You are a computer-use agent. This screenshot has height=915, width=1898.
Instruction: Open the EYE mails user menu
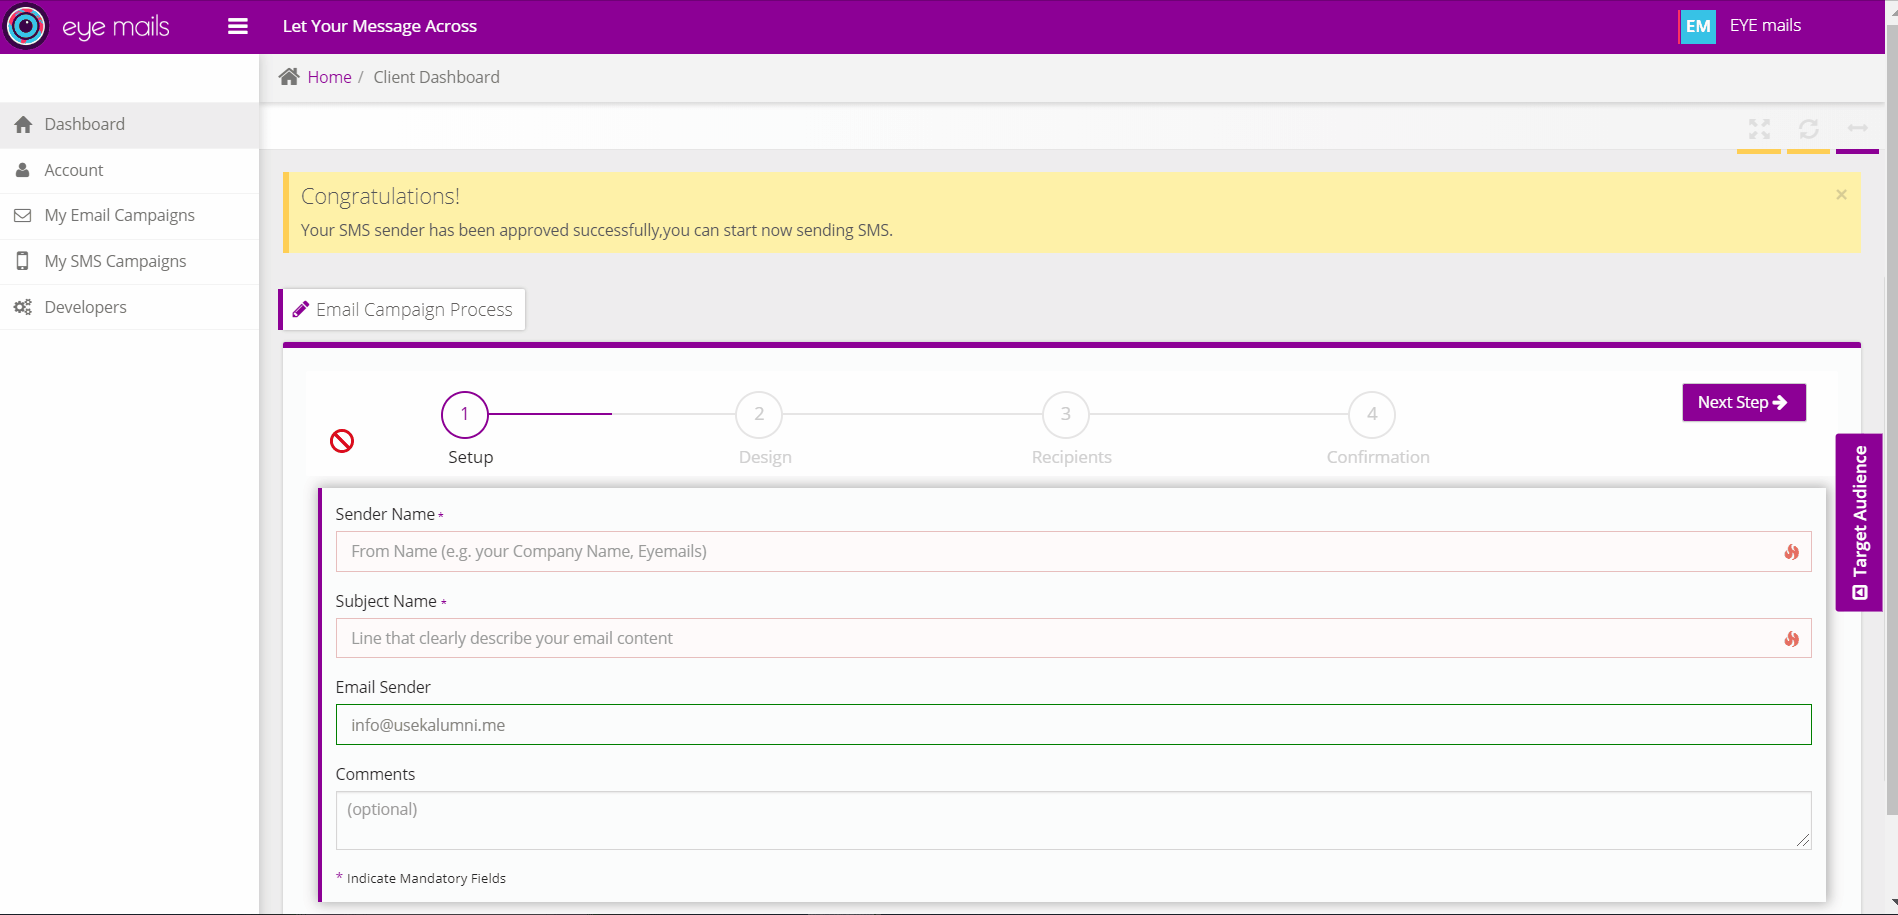pyautogui.click(x=1765, y=26)
